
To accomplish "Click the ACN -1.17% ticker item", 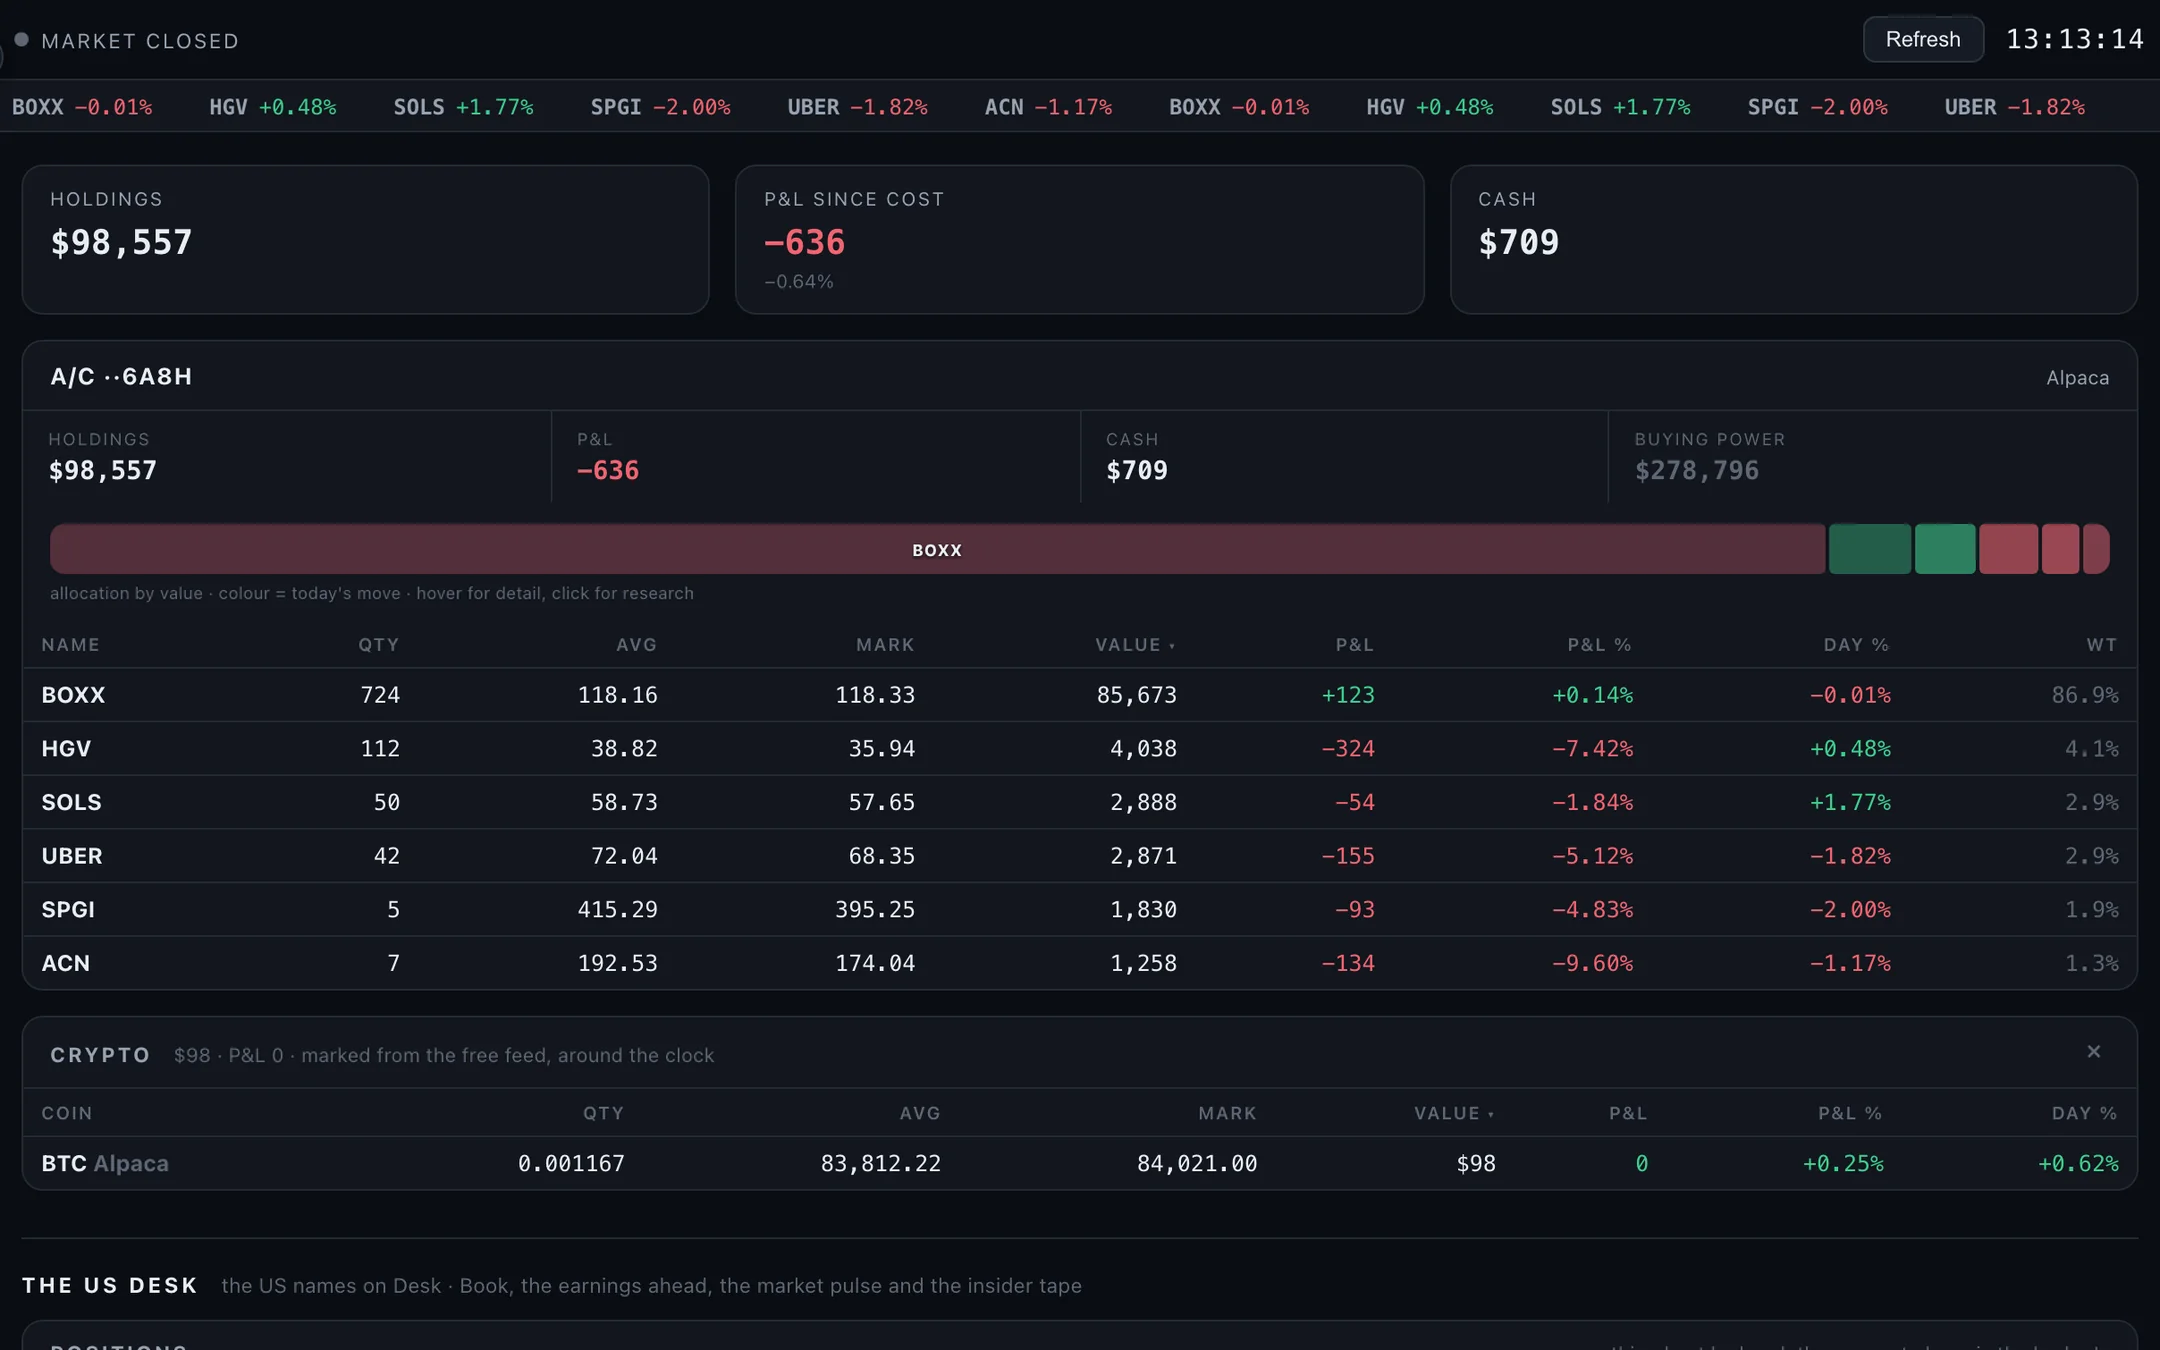I will point(1048,107).
